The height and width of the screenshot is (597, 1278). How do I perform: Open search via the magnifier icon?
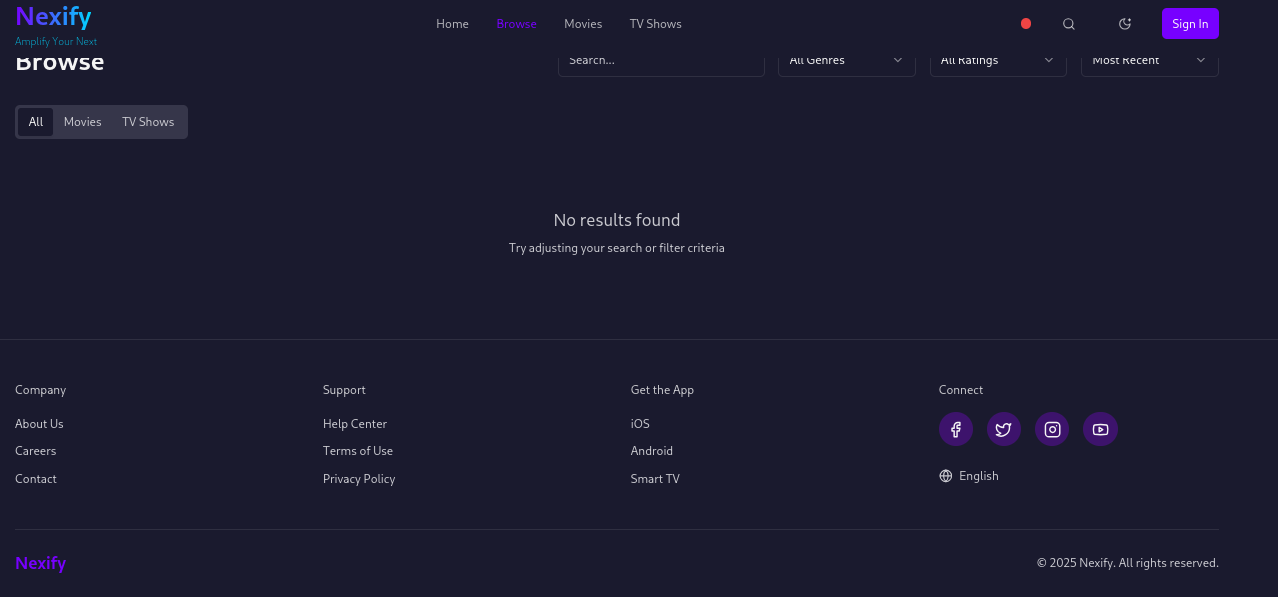coord(1069,24)
